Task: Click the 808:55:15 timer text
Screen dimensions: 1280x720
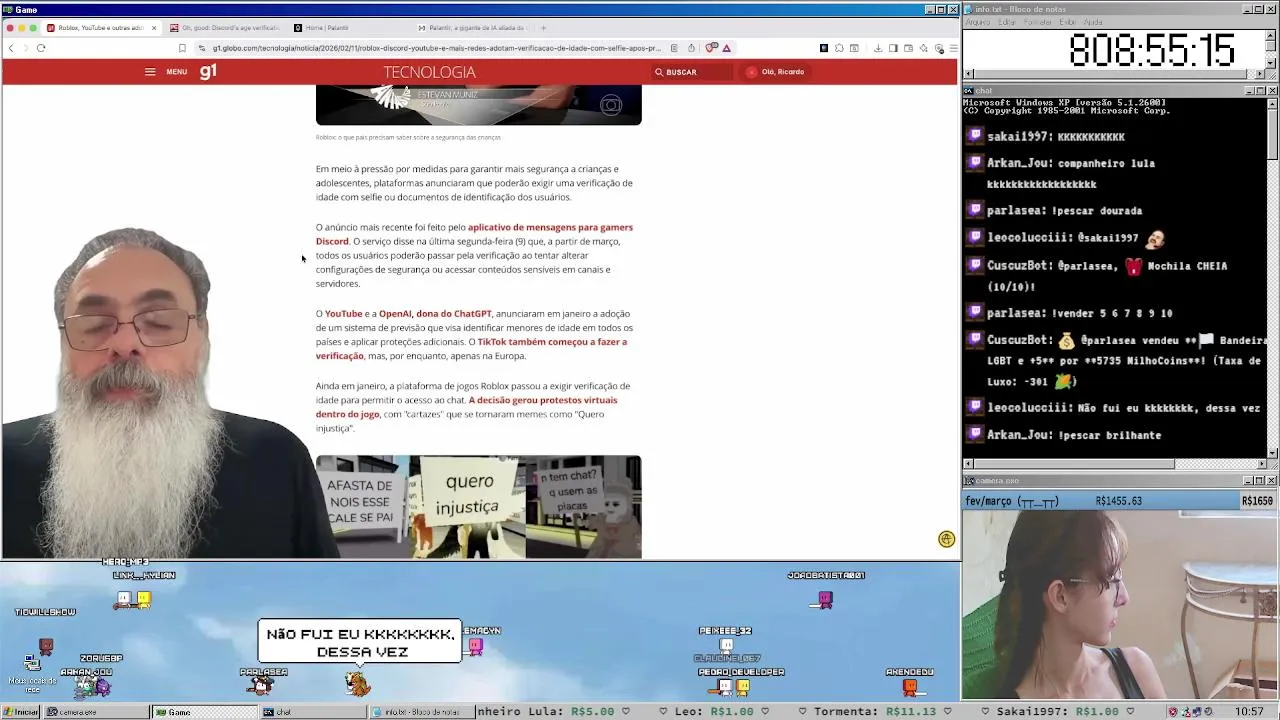Action: (x=1152, y=50)
